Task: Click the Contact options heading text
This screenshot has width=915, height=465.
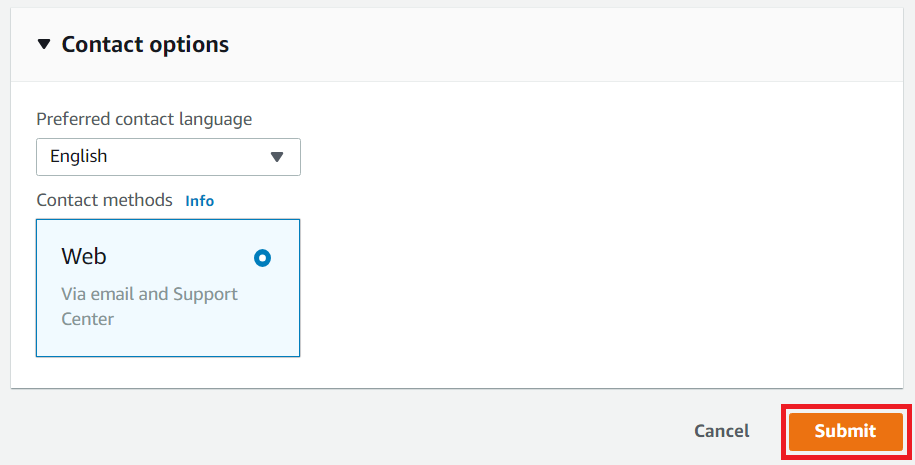Action: tap(145, 44)
